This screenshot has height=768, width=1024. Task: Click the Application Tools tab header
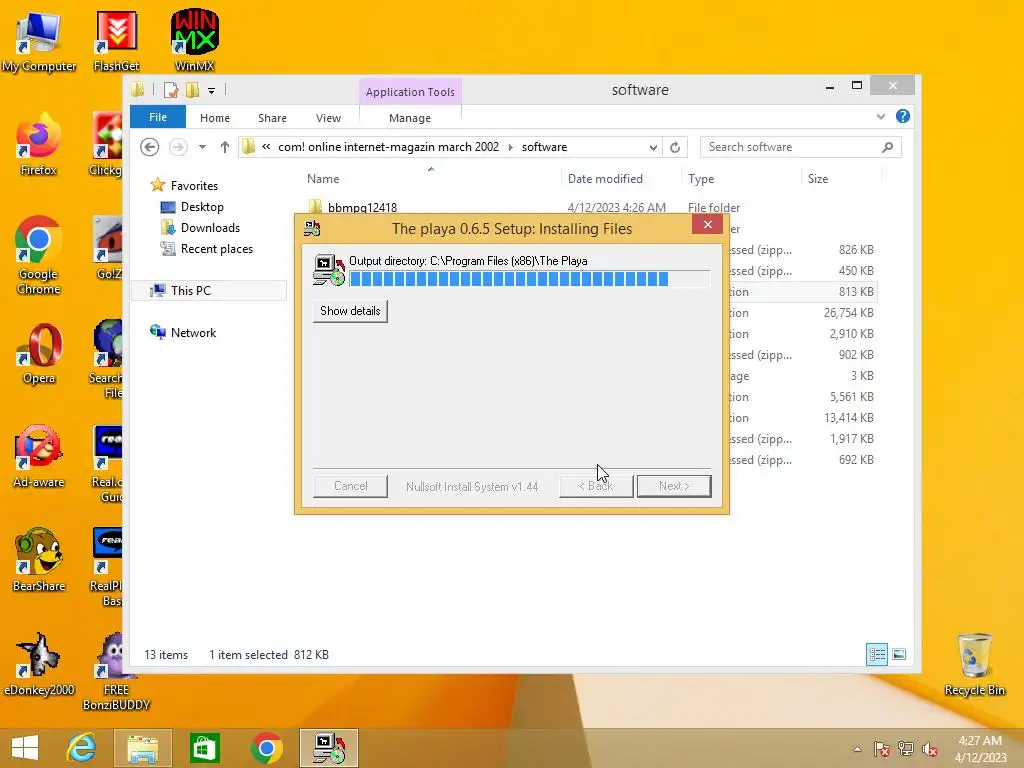(x=410, y=92)
